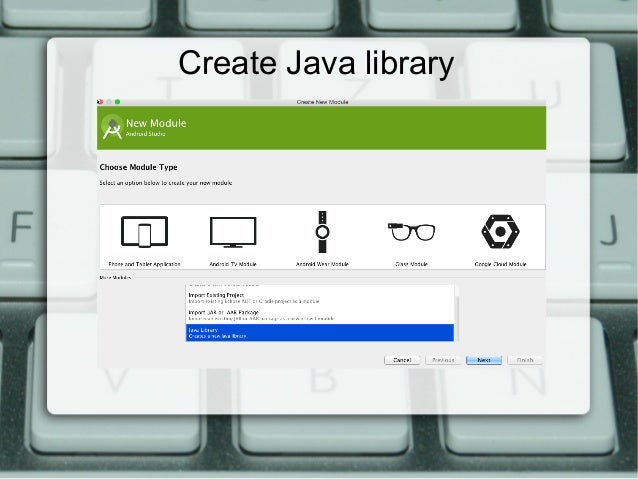Click the Previous button
The image size is (638, 479).
pos(443,360)
